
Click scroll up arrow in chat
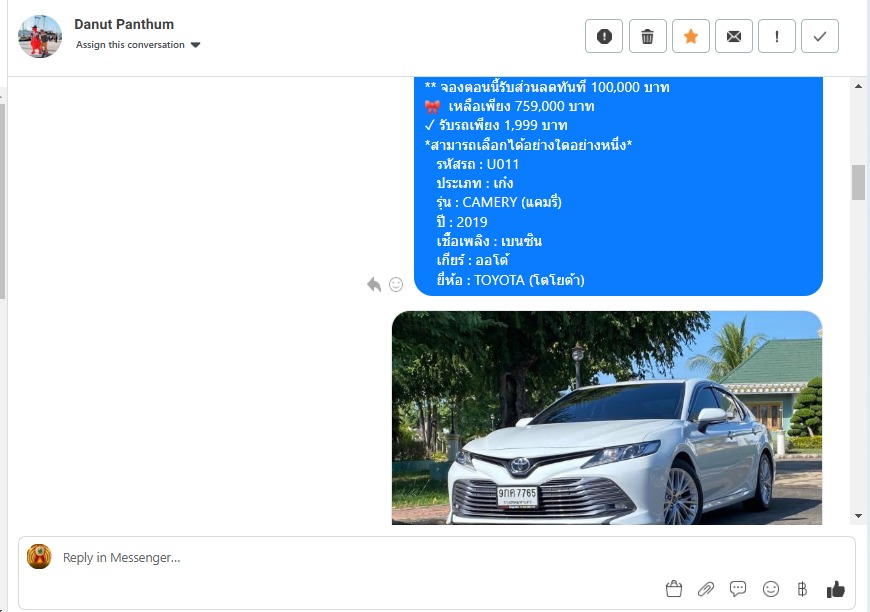point(858,86)
